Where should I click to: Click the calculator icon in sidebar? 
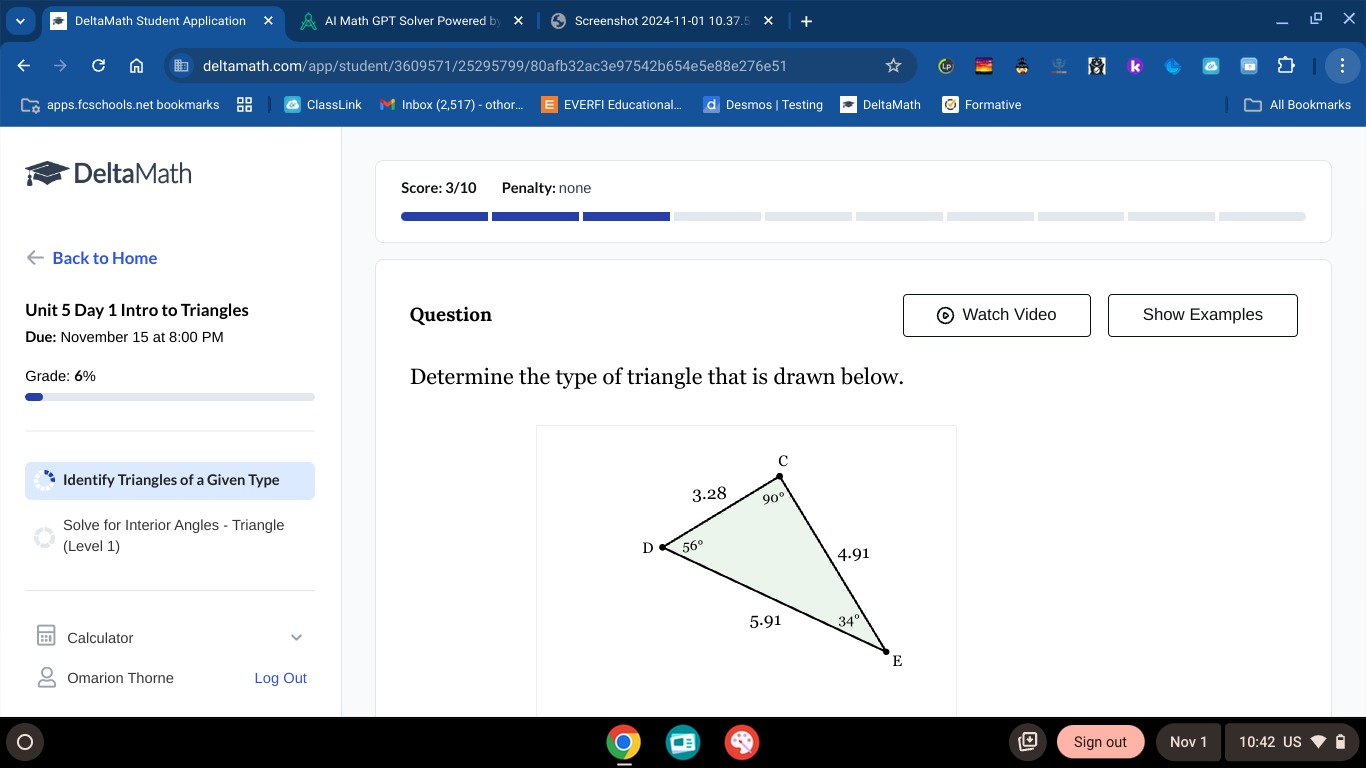(x=45, y=636)
